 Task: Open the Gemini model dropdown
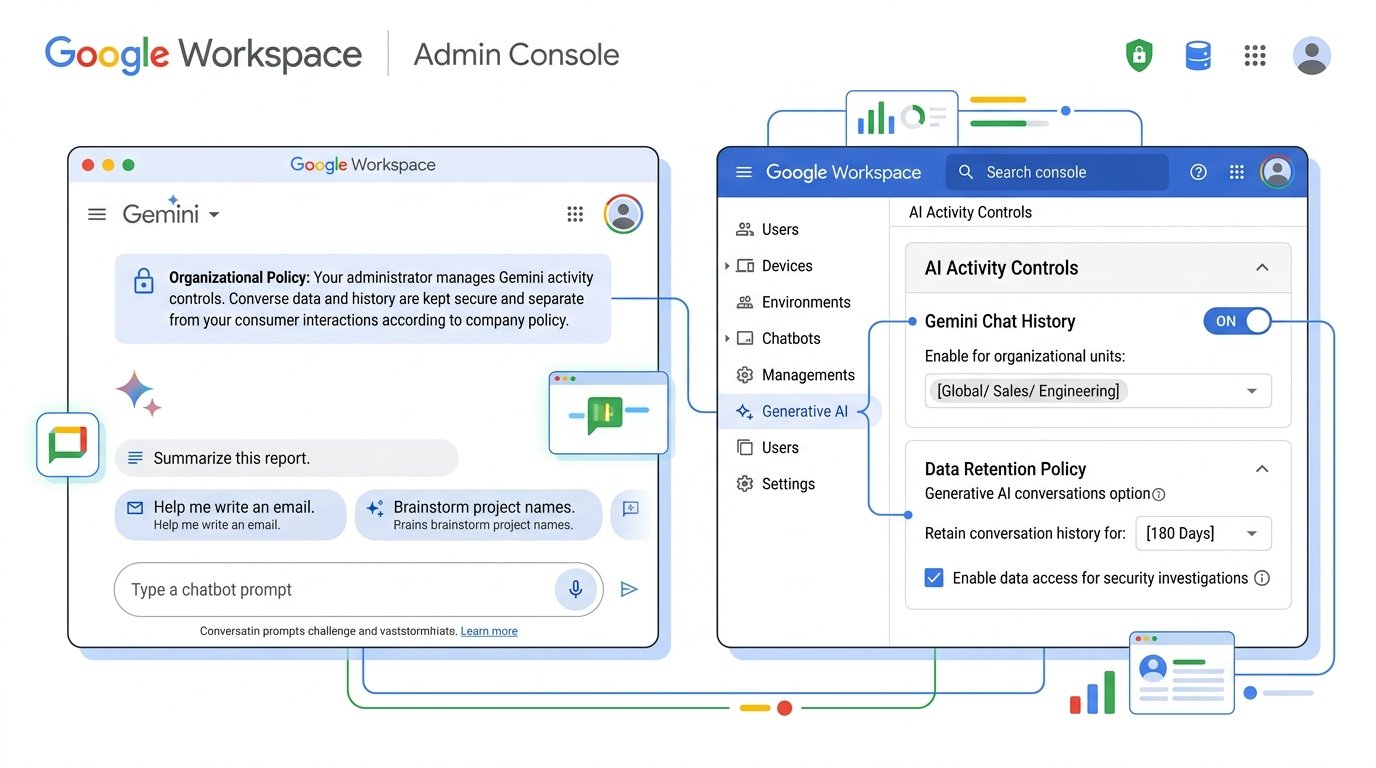171,213
